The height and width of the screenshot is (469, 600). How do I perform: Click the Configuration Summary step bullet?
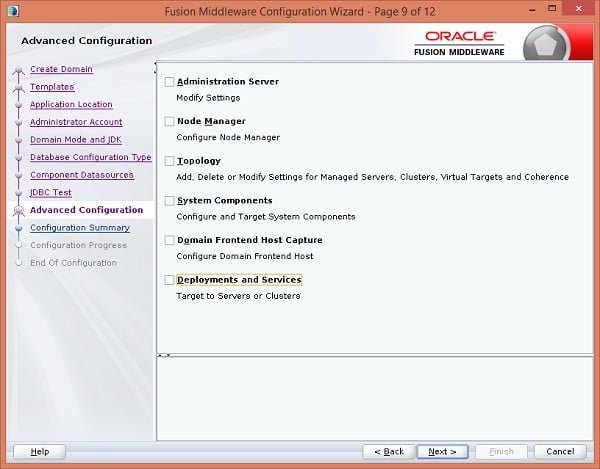click(18, 228)
